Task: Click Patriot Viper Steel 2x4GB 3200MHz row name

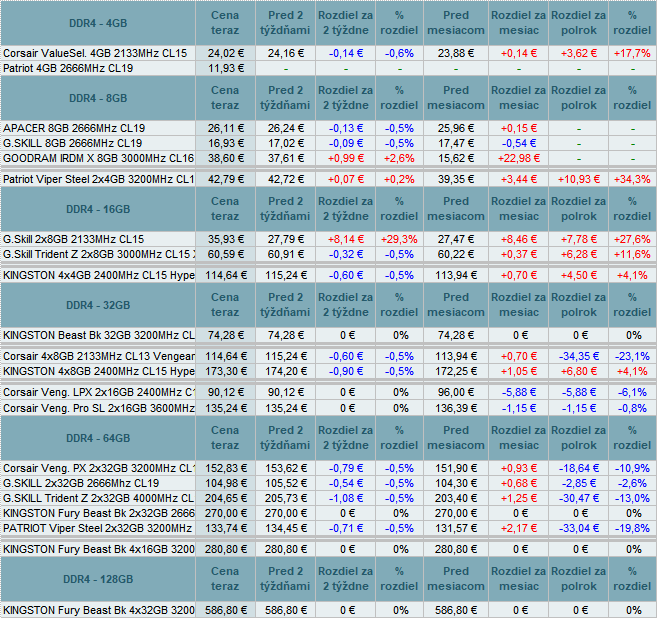Action: click(98, 179)
